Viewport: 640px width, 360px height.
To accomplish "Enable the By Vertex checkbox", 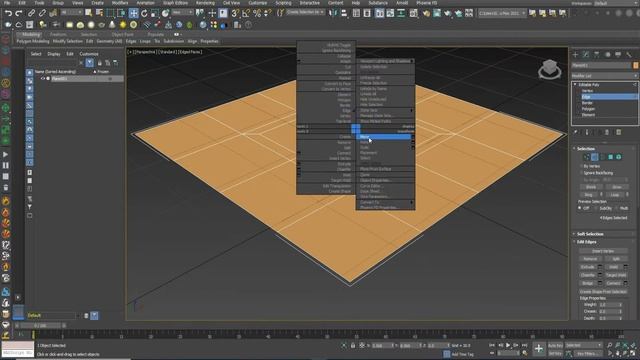I will point(581,166).
